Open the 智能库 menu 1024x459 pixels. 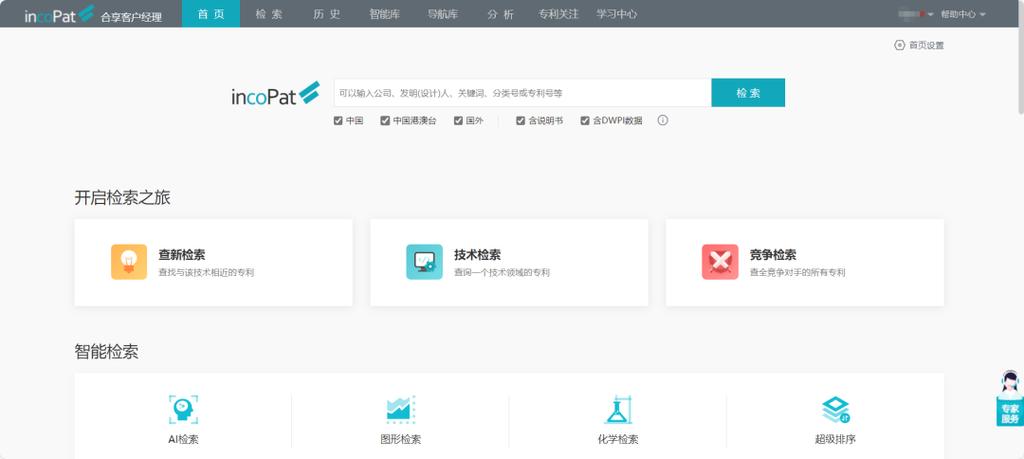click(x=384, y=14)
